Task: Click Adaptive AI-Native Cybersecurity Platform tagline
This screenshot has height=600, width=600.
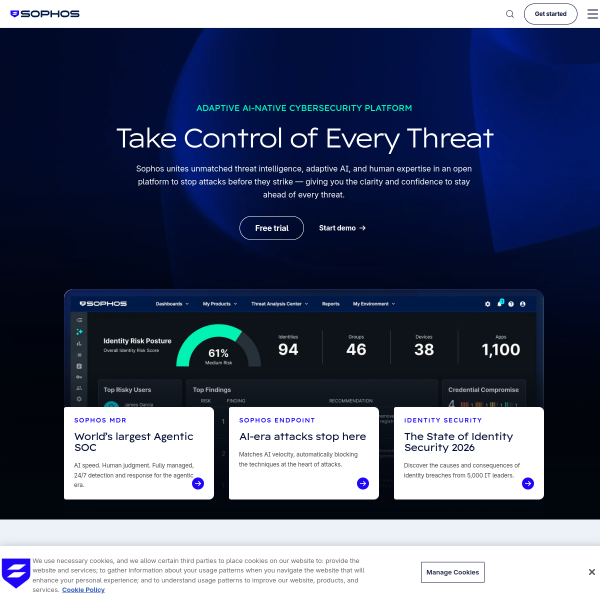Action: point(304,108)
